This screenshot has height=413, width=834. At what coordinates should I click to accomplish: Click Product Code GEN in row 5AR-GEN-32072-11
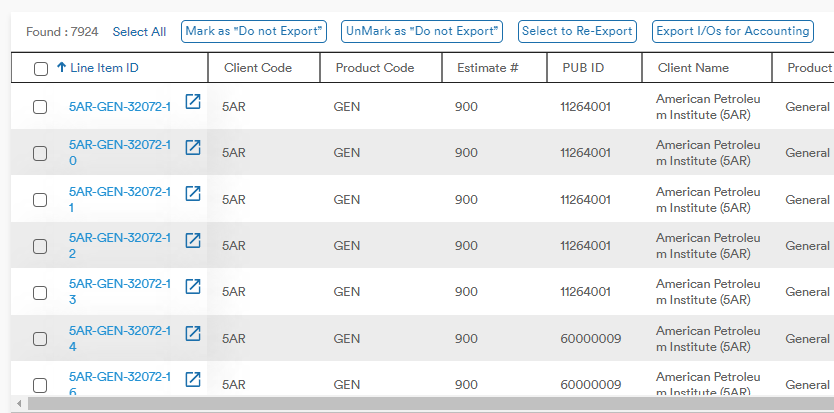[x=347, y=200]
